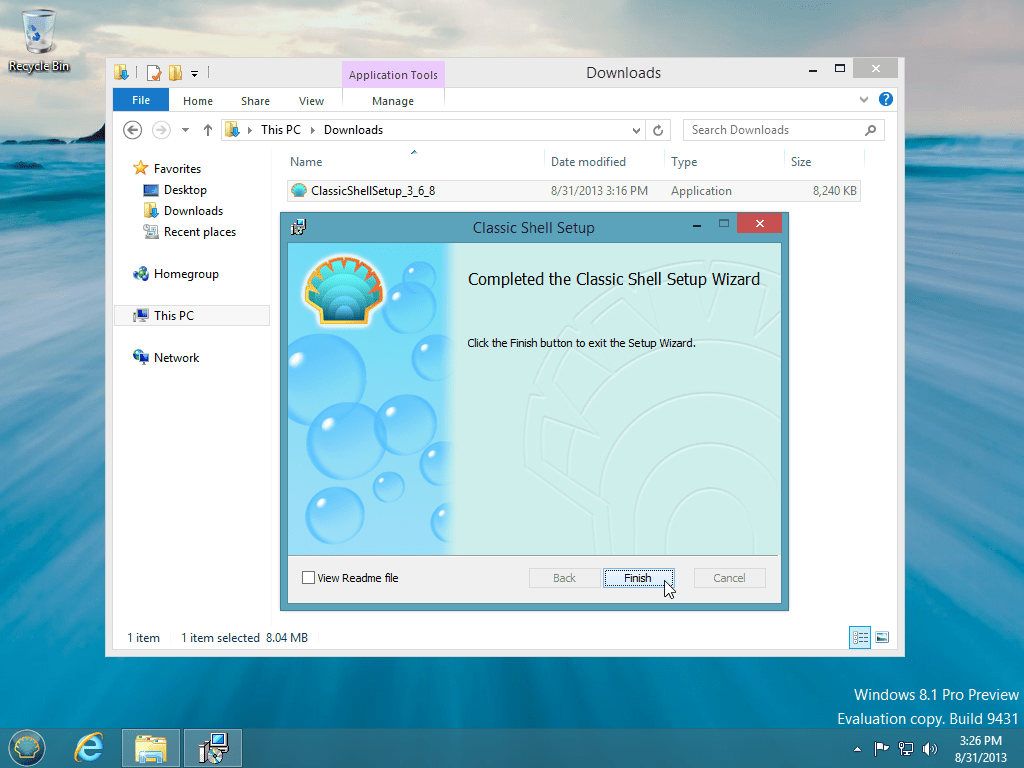Click the search magnifier icon
The image size is (1024, 768).
tap(871, 130)
